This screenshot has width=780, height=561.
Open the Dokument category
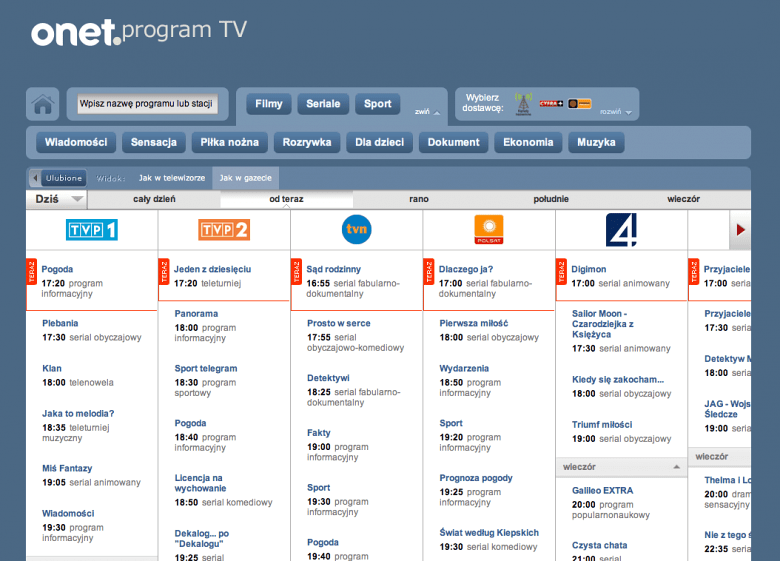tap(454, 142)
